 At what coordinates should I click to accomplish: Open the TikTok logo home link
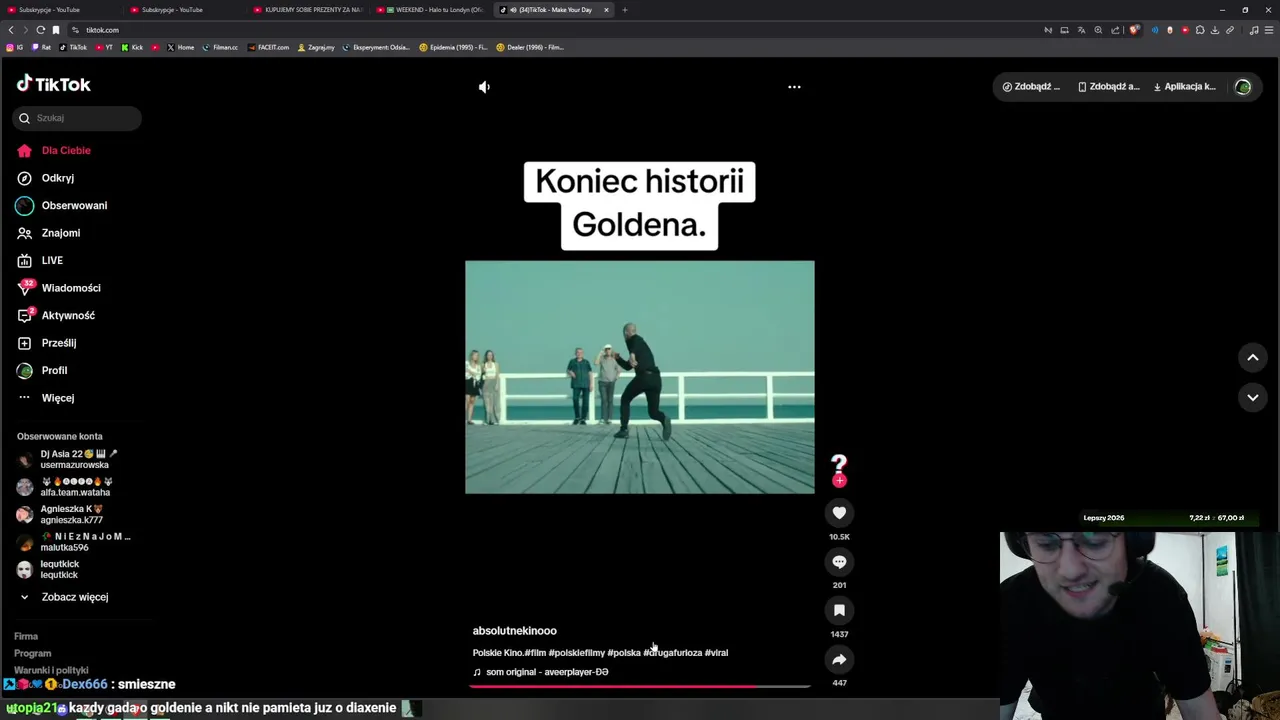pos(53,84)
